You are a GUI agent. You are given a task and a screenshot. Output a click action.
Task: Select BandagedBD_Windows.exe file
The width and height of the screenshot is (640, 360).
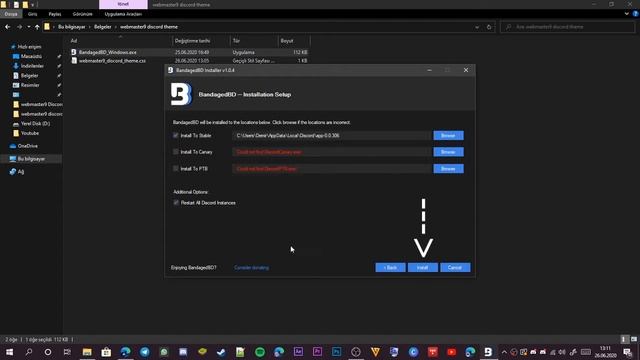107,52
